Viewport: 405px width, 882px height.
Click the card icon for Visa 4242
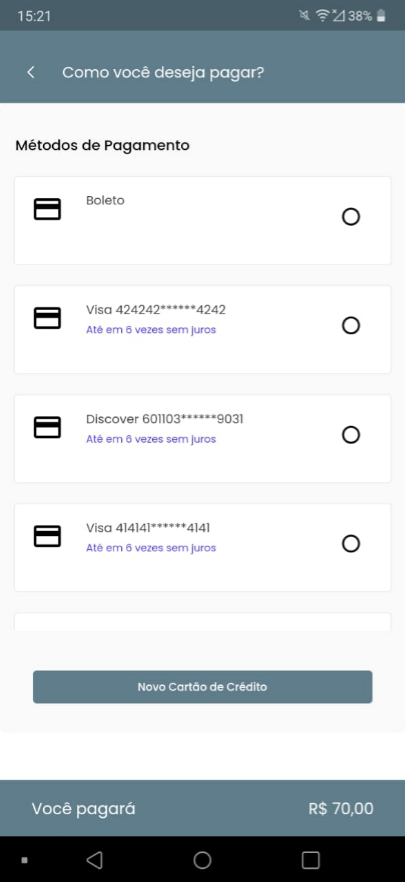pyautogui.click(x=47, y=318)
